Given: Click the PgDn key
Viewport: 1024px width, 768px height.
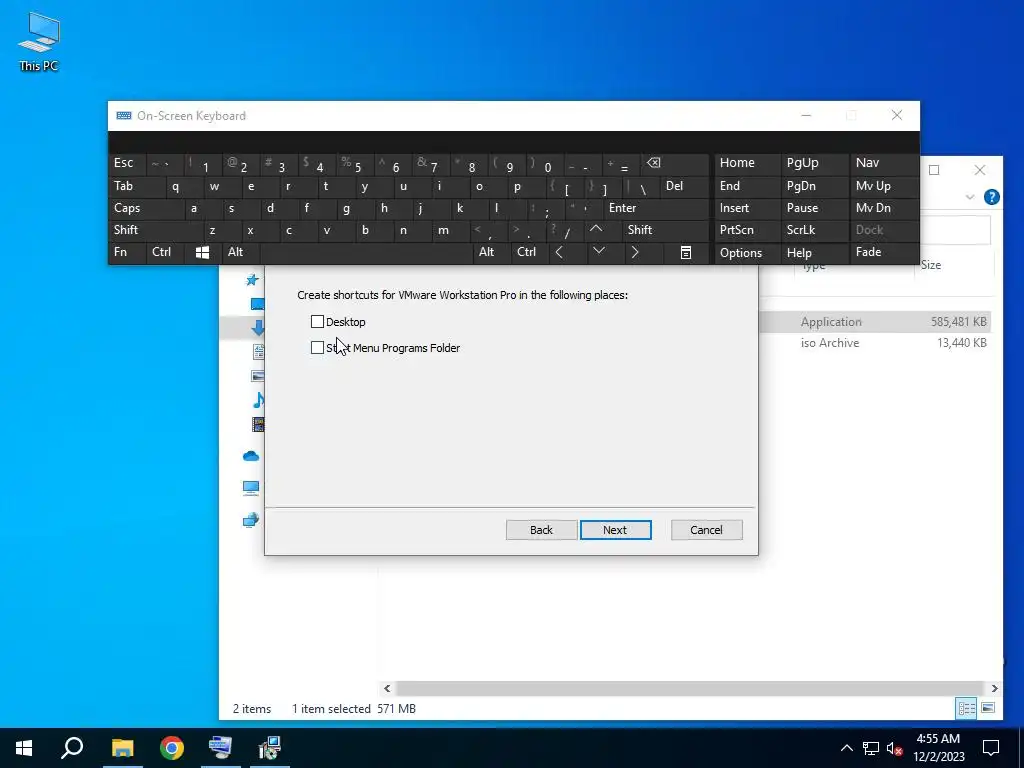Looking at the screenshot, I should (813, 187).
